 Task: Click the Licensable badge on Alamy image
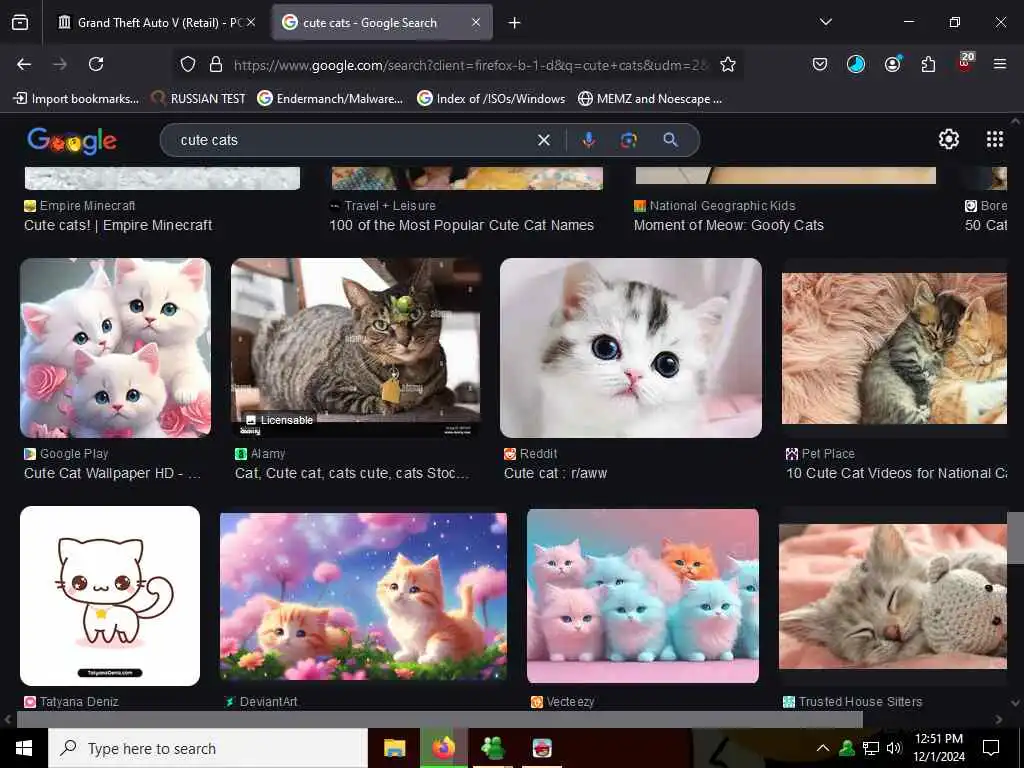[x=280, y=420]
